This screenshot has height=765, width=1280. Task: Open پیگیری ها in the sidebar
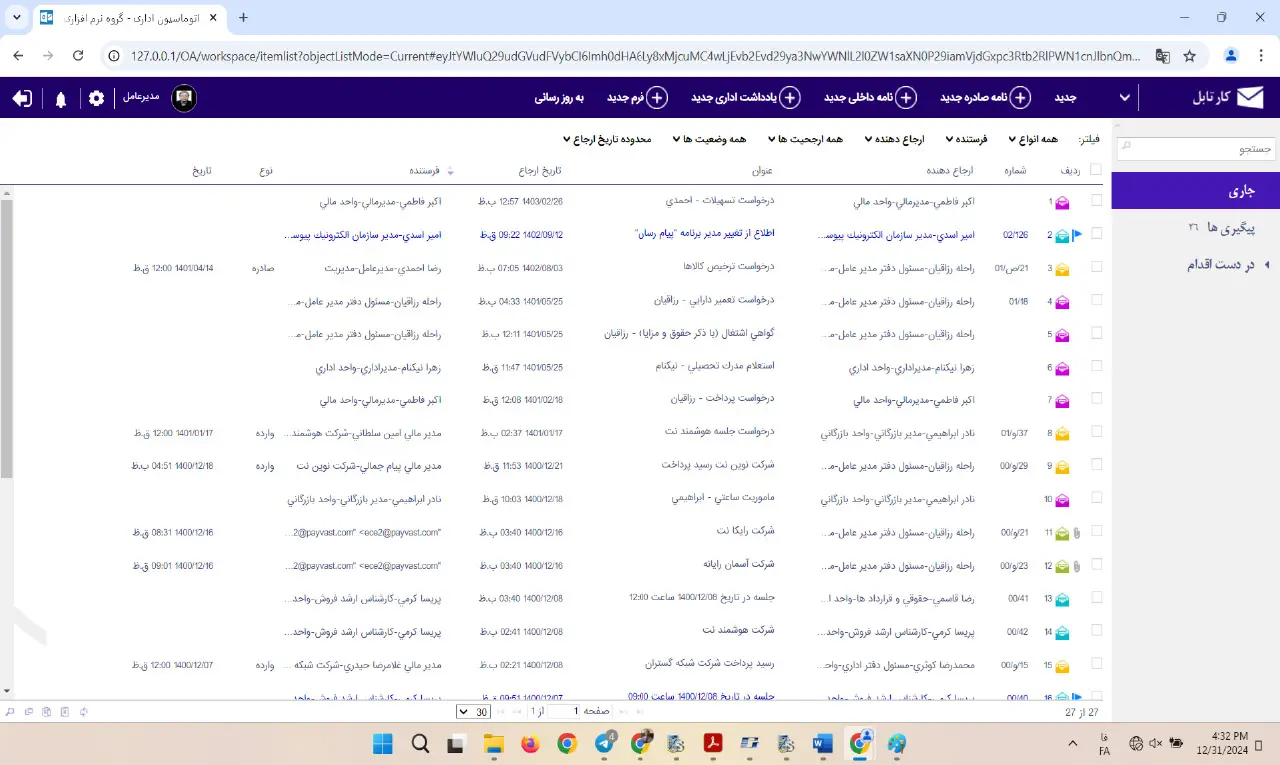1225,228
